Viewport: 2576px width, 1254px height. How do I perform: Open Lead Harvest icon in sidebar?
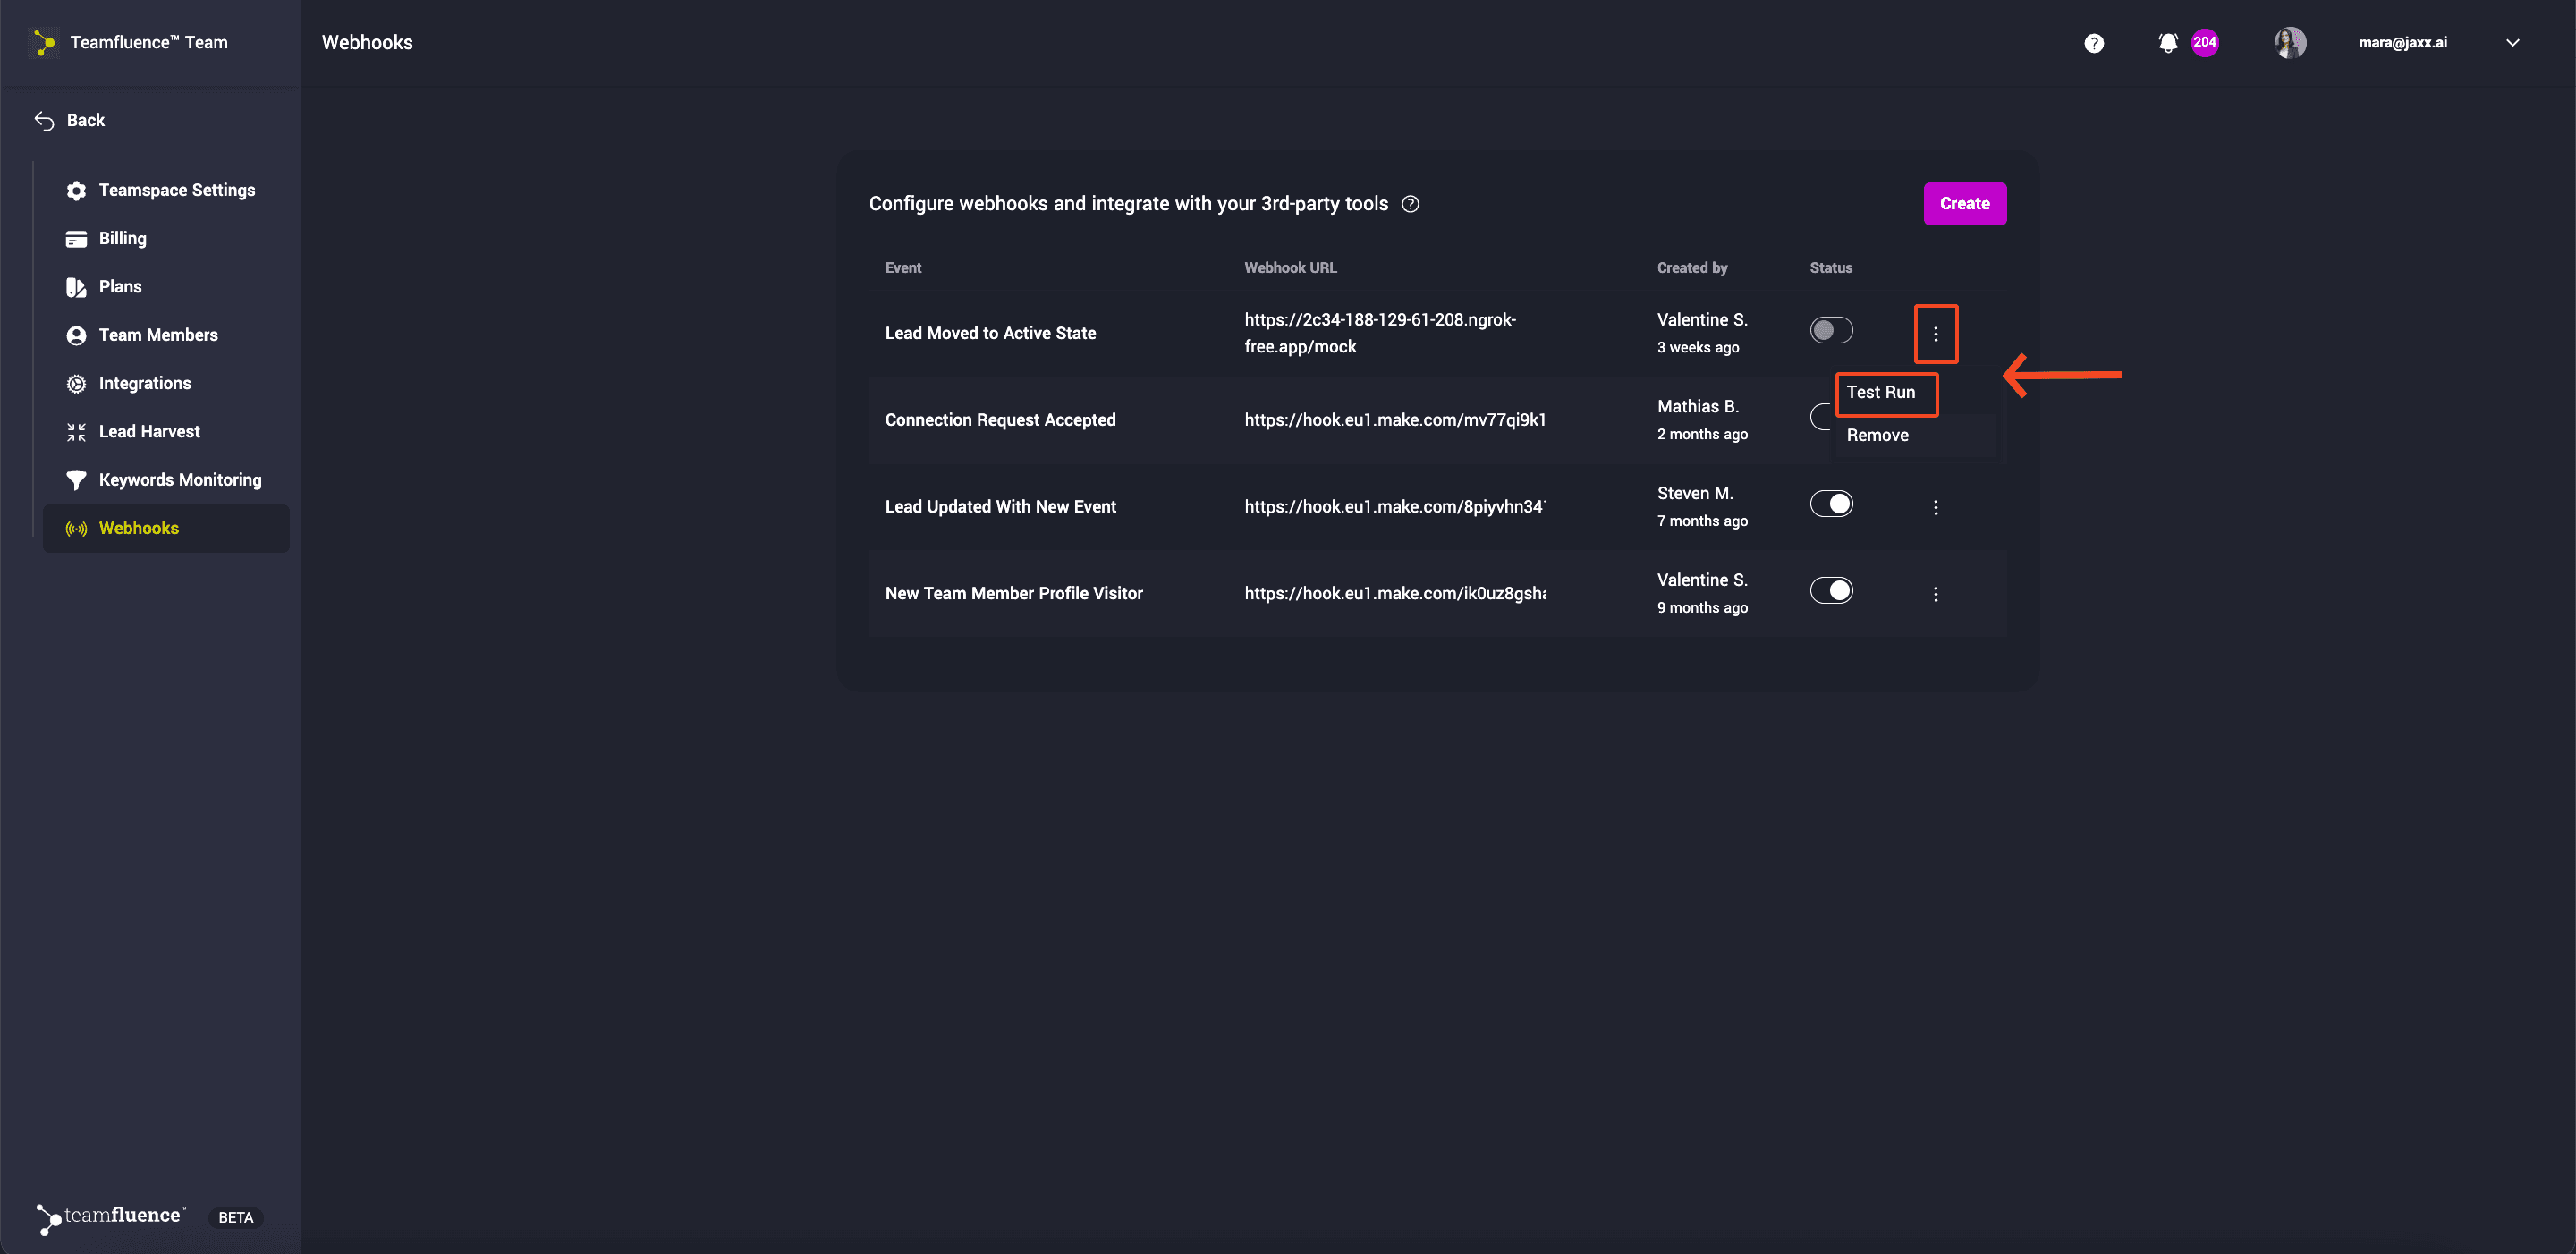[76, 432]
